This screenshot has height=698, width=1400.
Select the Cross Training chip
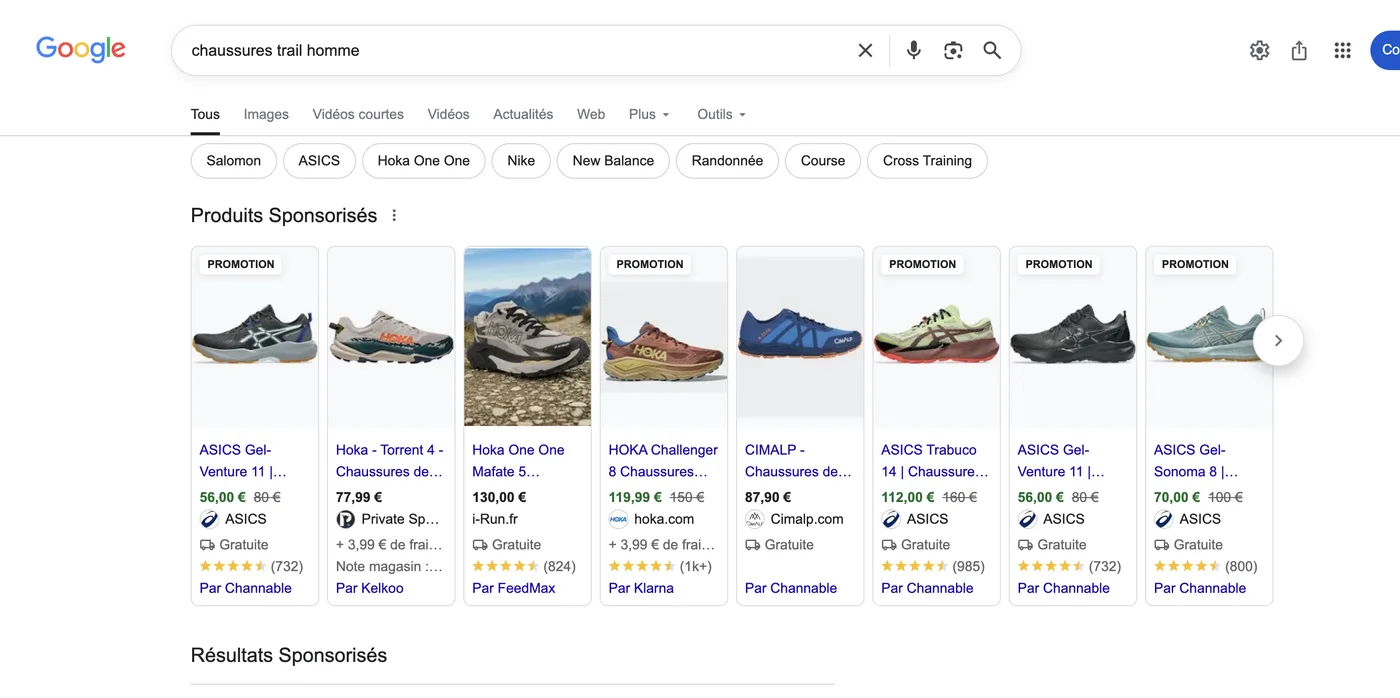[x=927, y=161]
